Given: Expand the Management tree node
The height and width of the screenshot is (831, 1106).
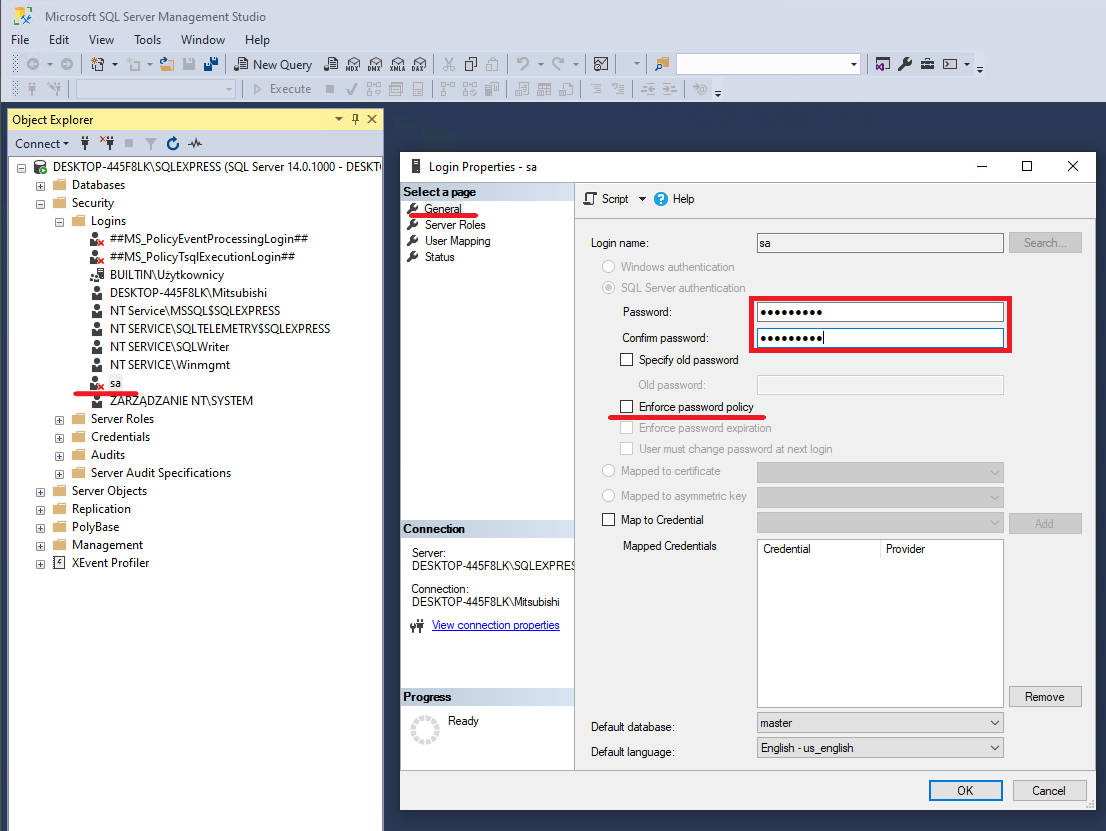Looking at the screenshot, I should click(40, 546).
